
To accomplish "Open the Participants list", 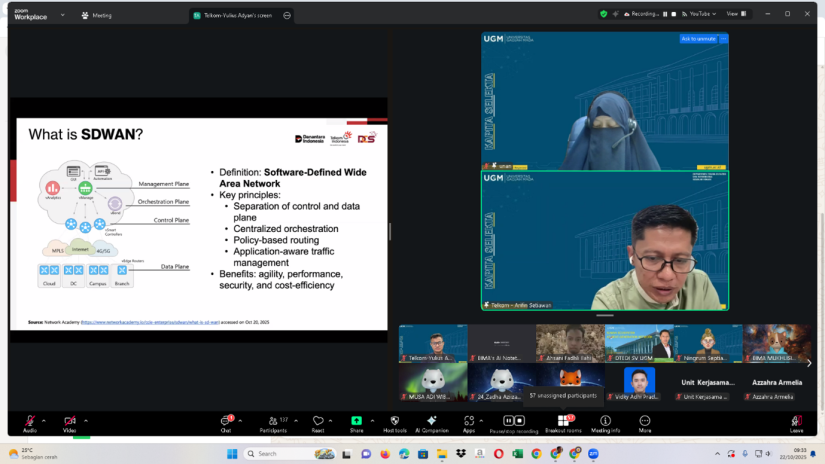I will [x=272, y=421].
